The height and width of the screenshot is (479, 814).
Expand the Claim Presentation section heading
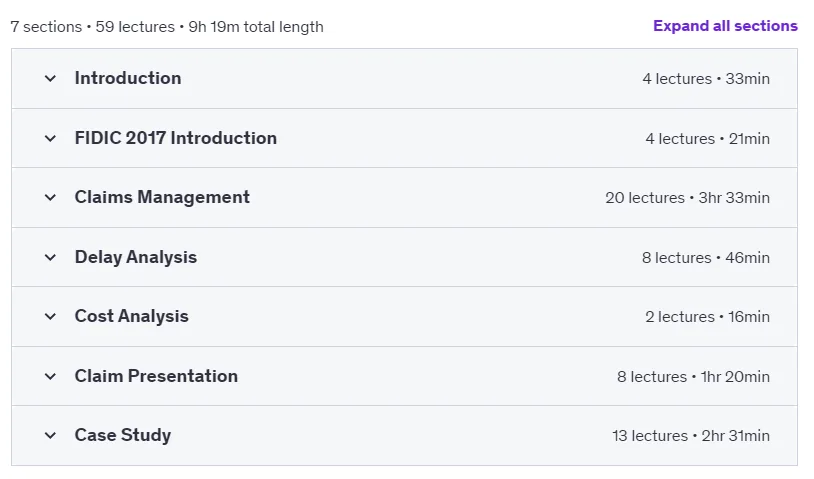[x=156, y=376]
